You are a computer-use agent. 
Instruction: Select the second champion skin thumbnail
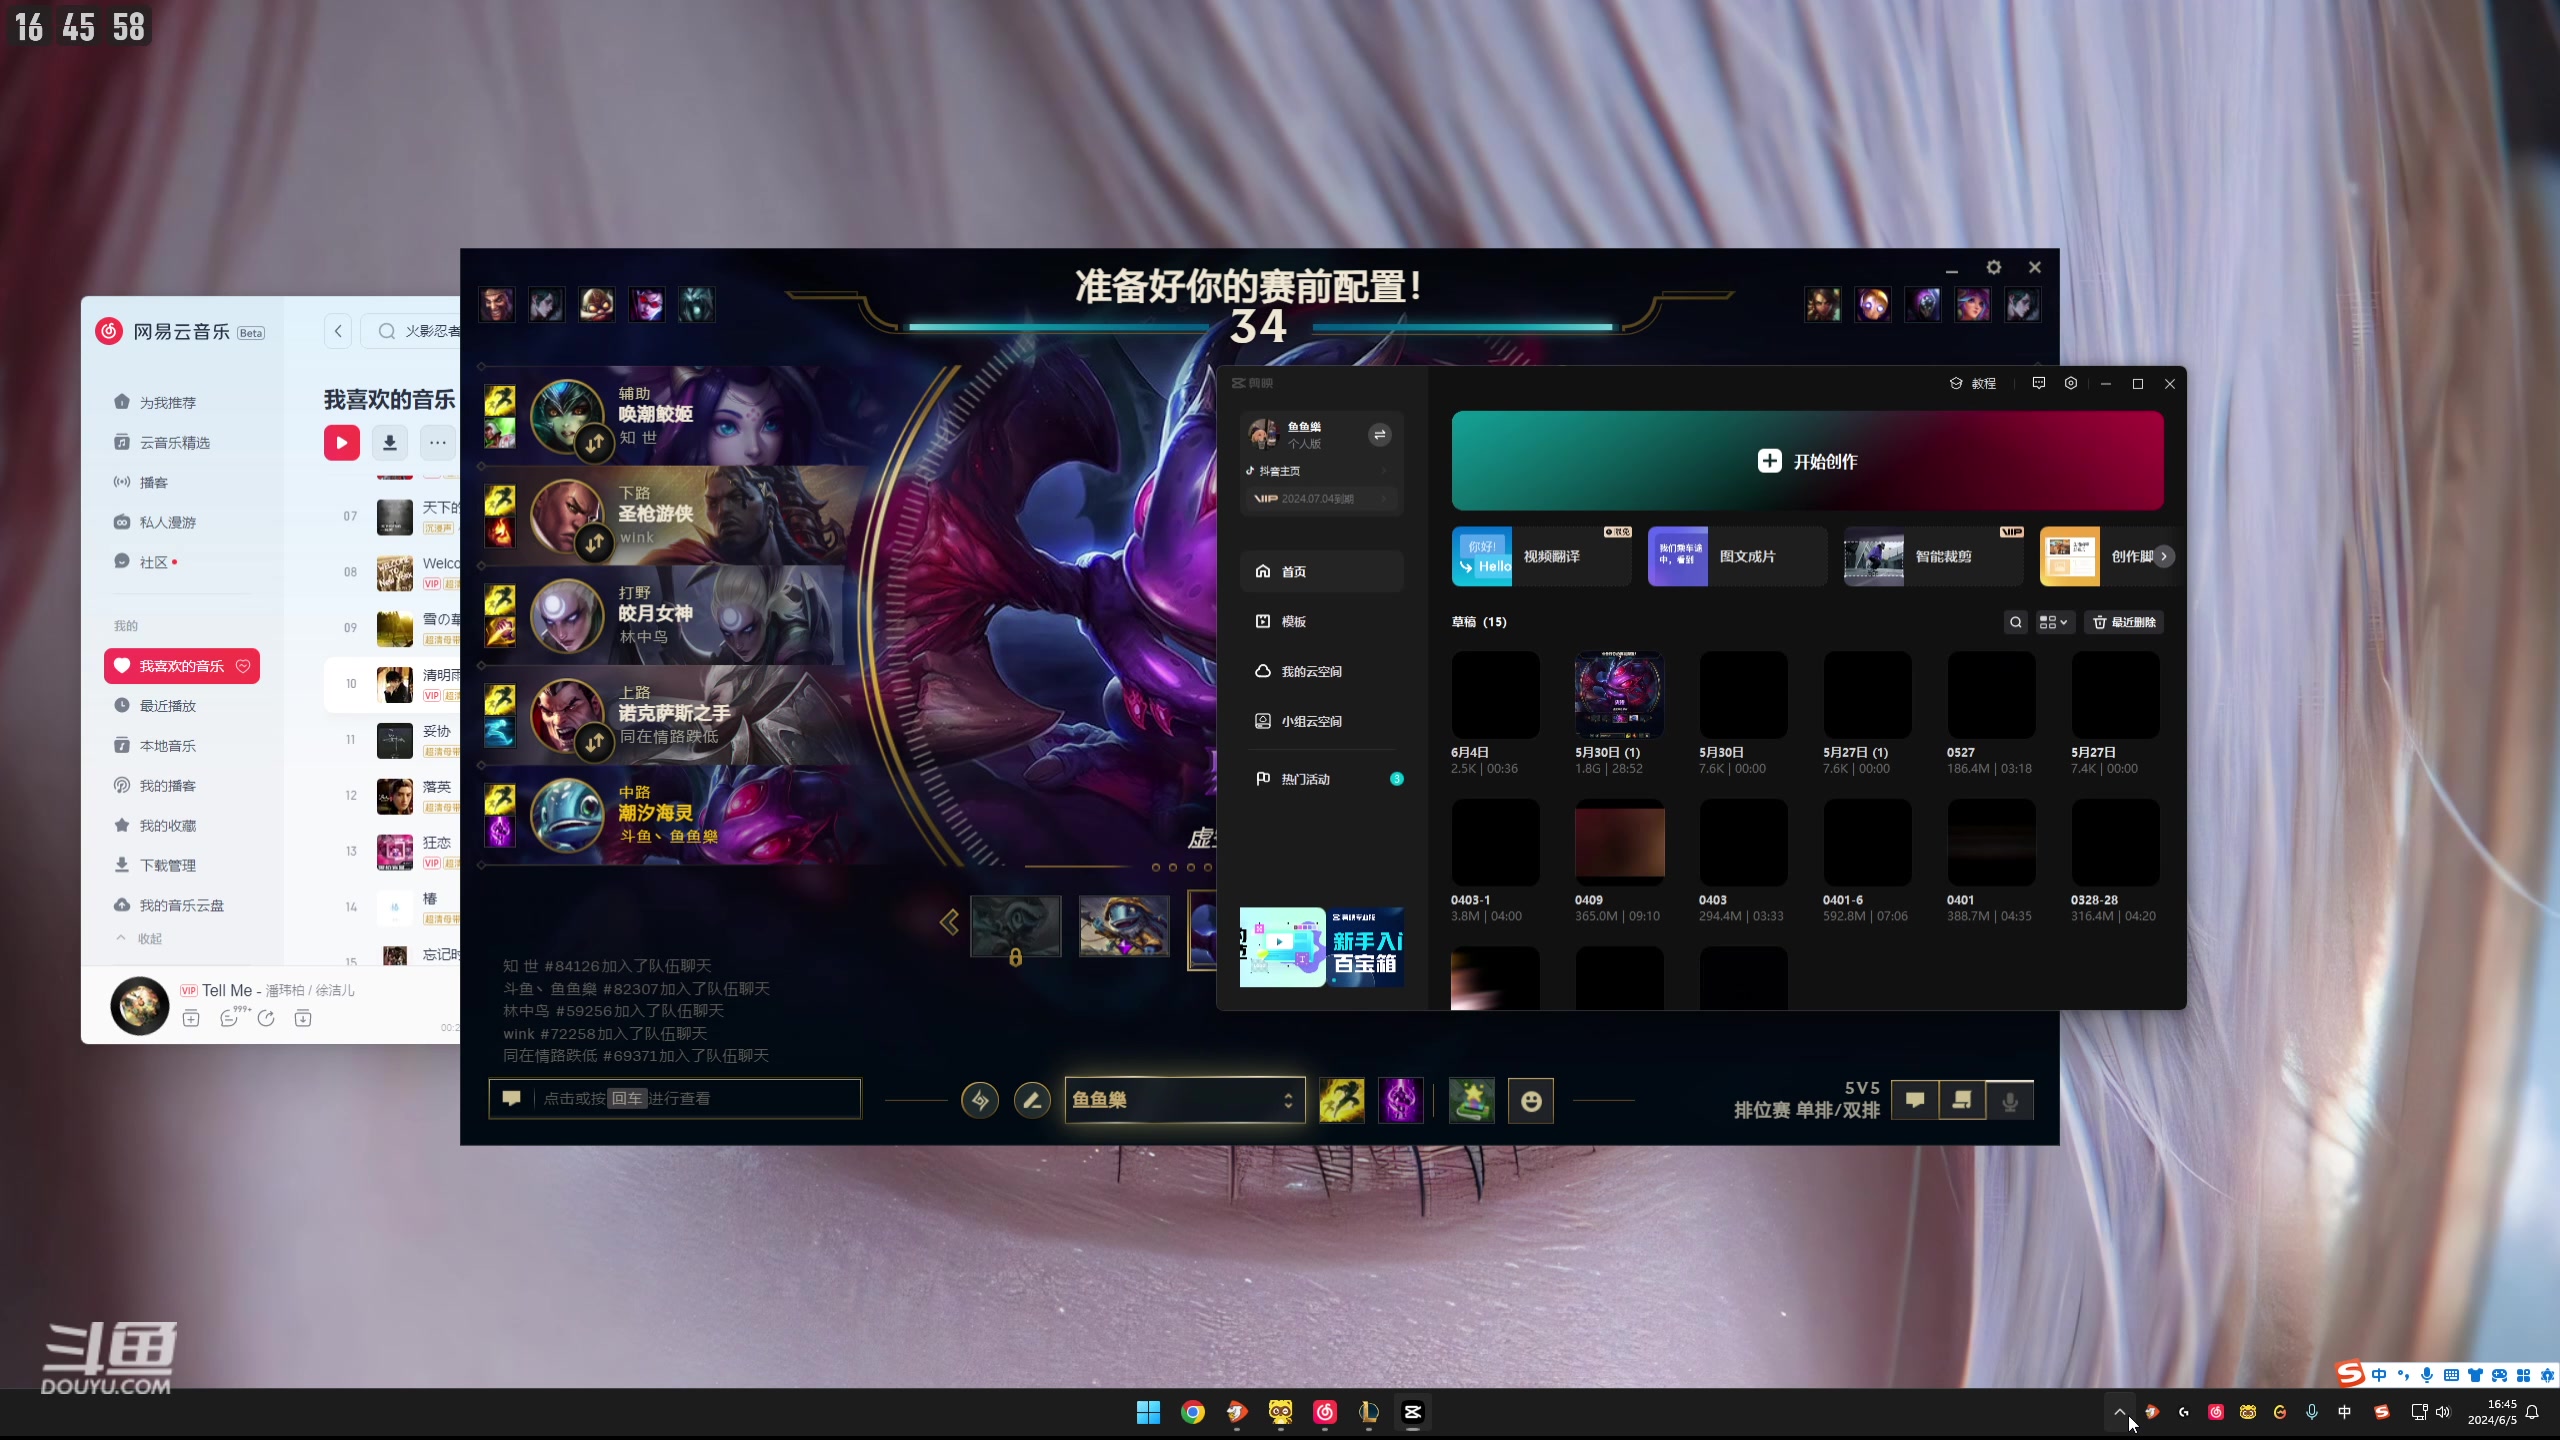(x=1124, y=927)
